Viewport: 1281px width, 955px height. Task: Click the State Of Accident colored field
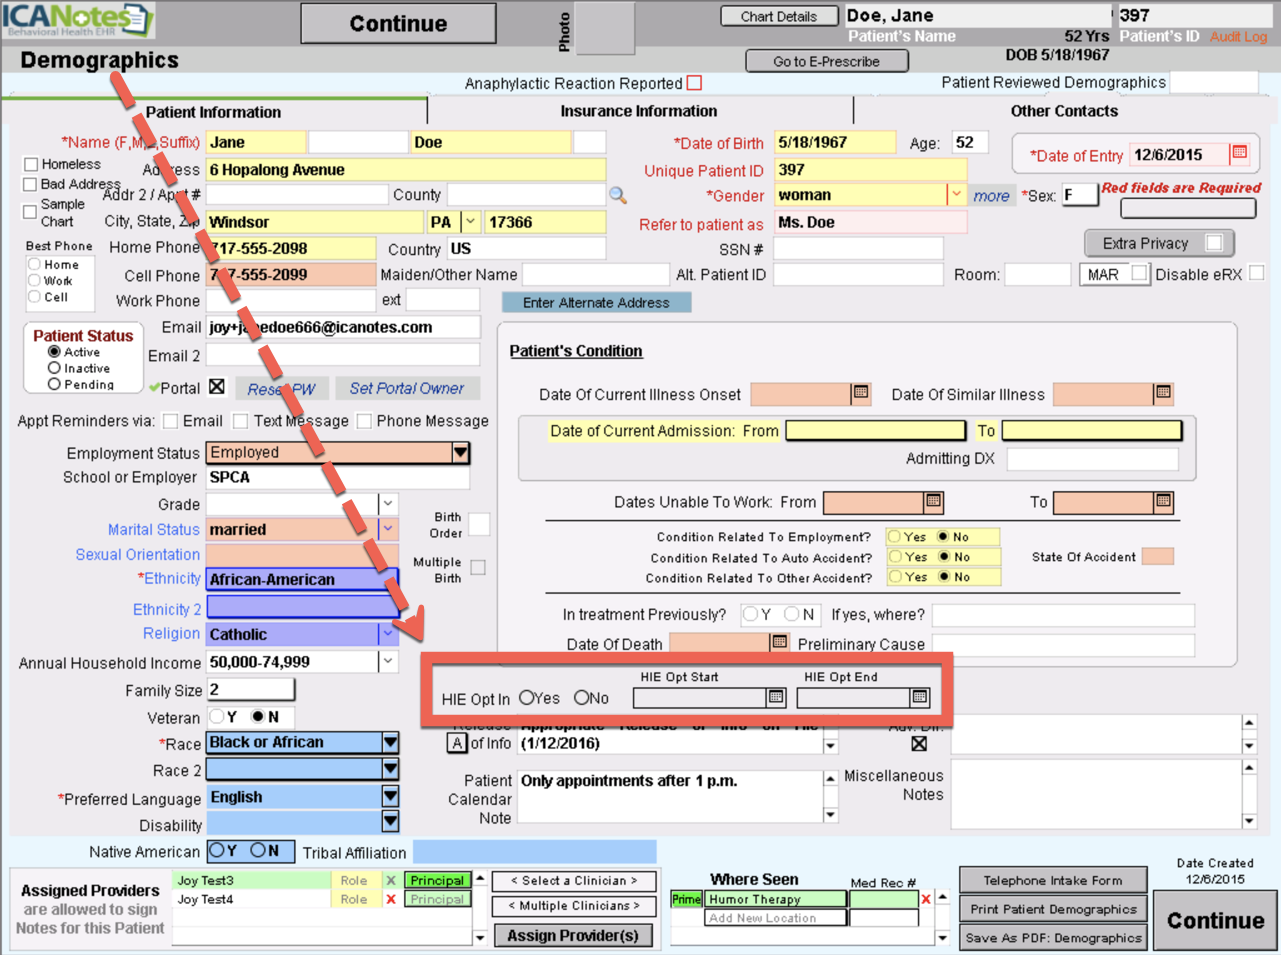1157,557
